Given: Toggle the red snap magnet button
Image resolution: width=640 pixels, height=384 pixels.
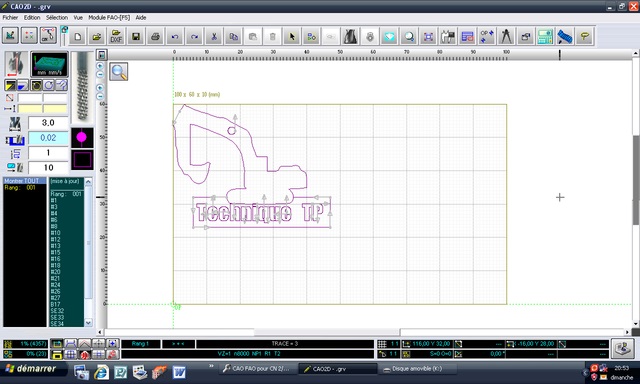Looking at the screenshot, I should pyautogui.click(x=84, y=354).
